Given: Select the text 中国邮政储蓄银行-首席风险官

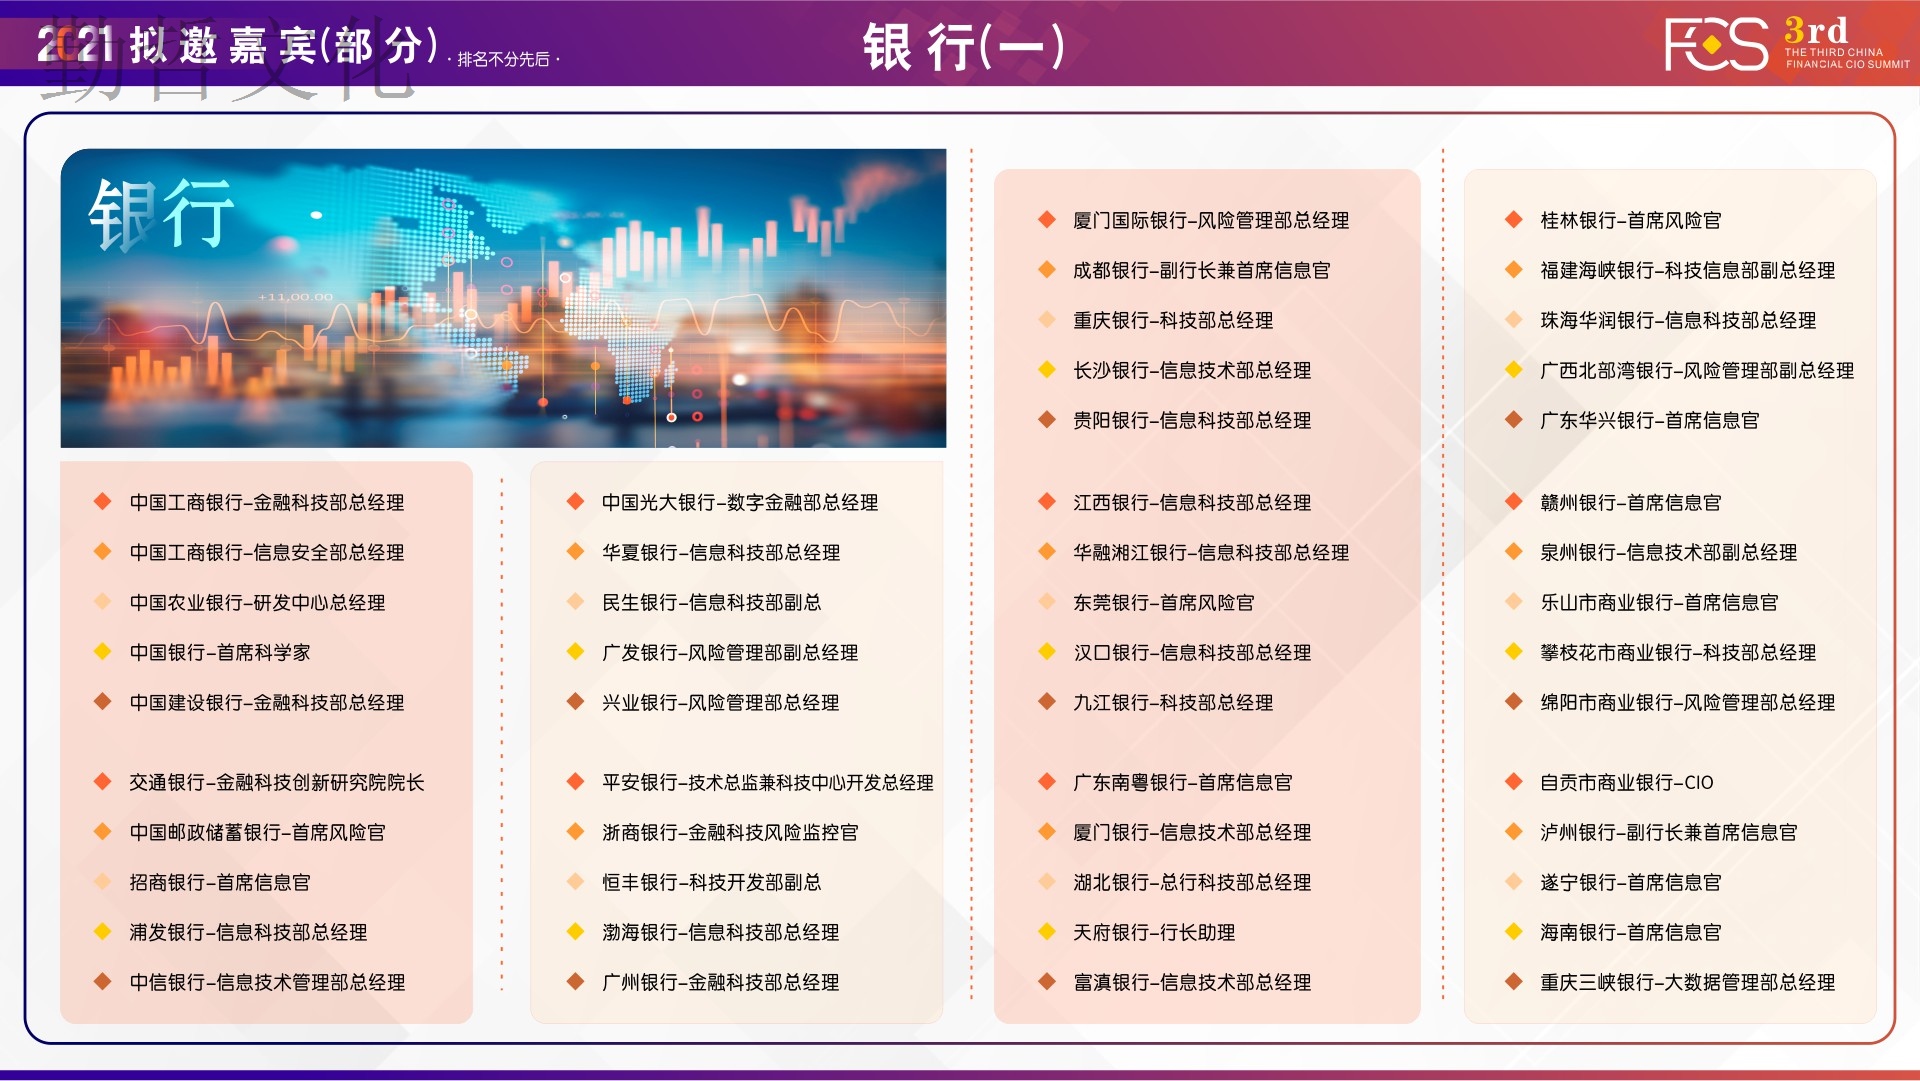Looking at the screenshot, I should point(258,832).
